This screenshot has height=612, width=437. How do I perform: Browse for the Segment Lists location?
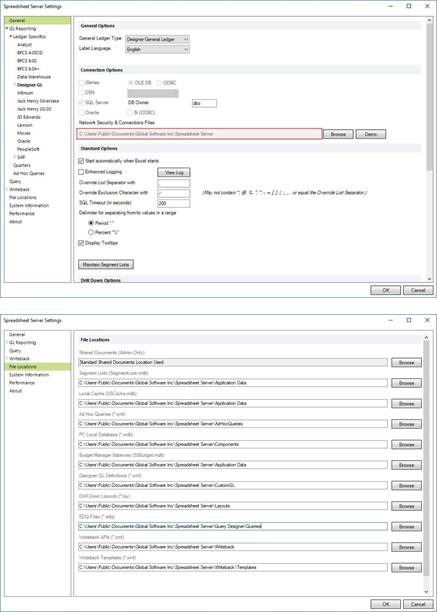[407, 383]
